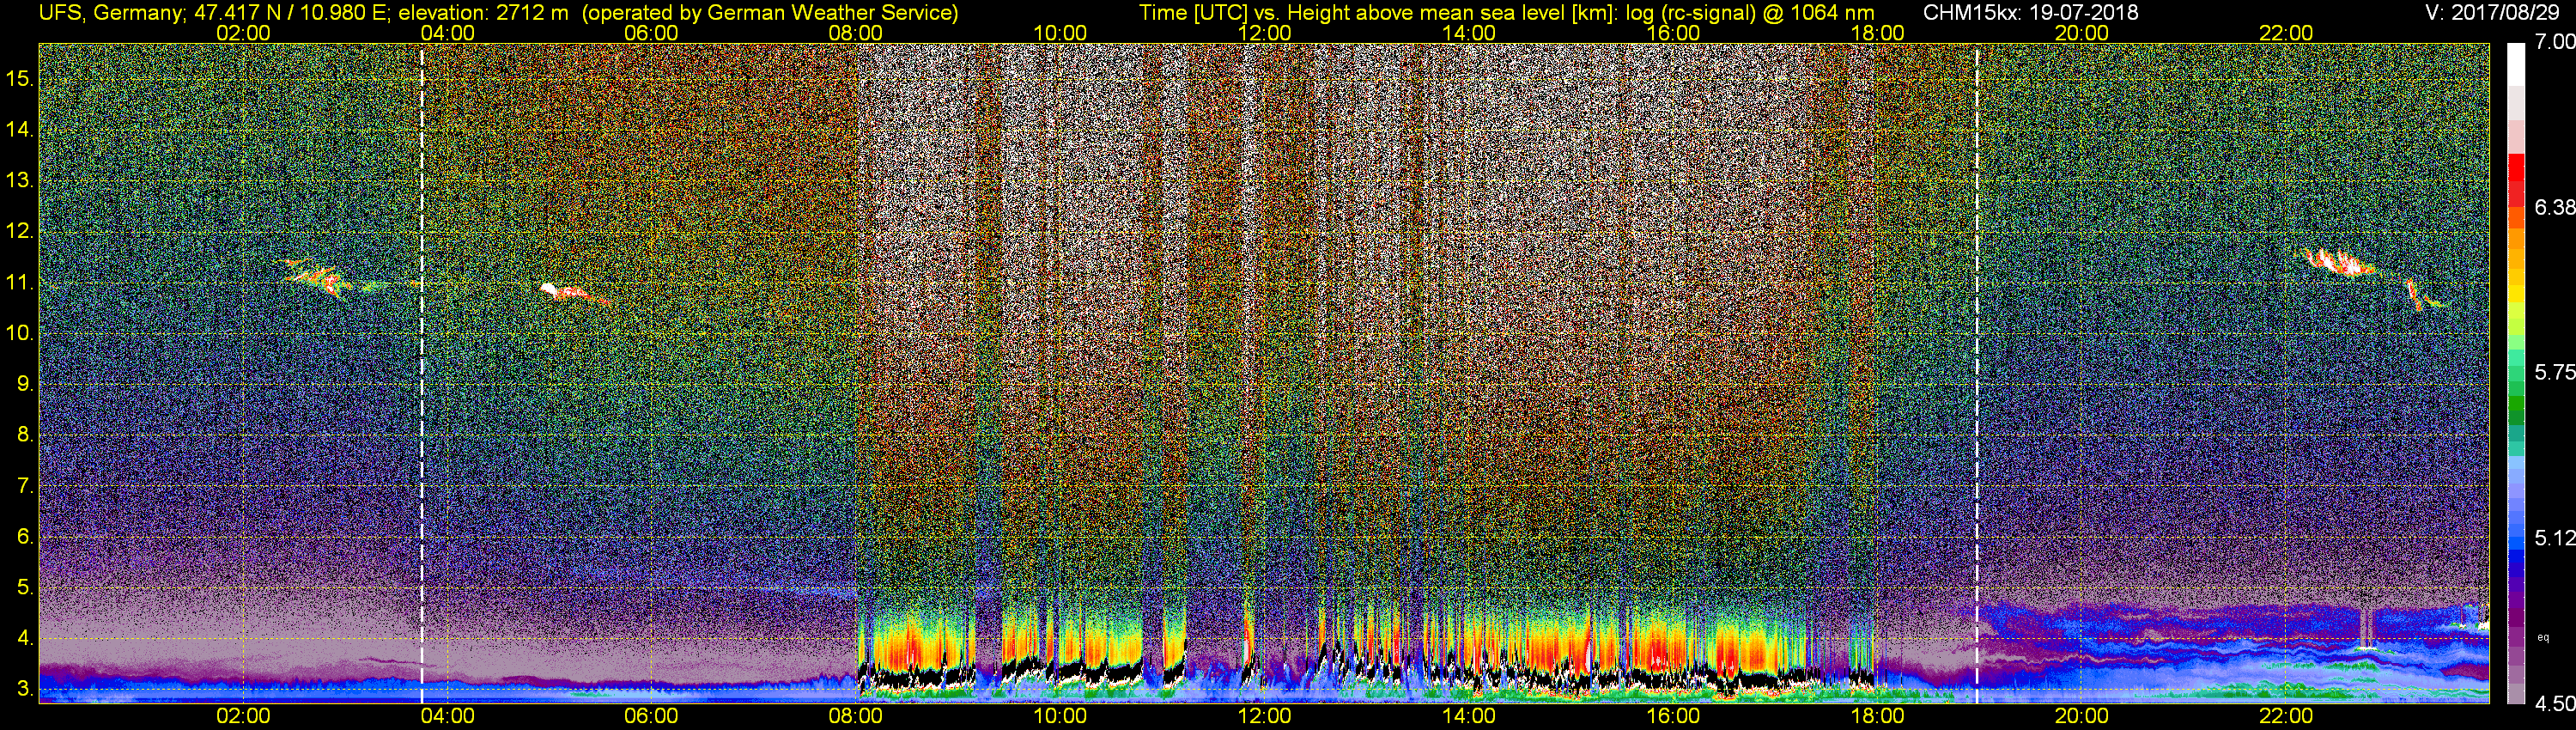
Task: Click the cloud streak near 02:45 at 11 km
Action: coord(318,278)
